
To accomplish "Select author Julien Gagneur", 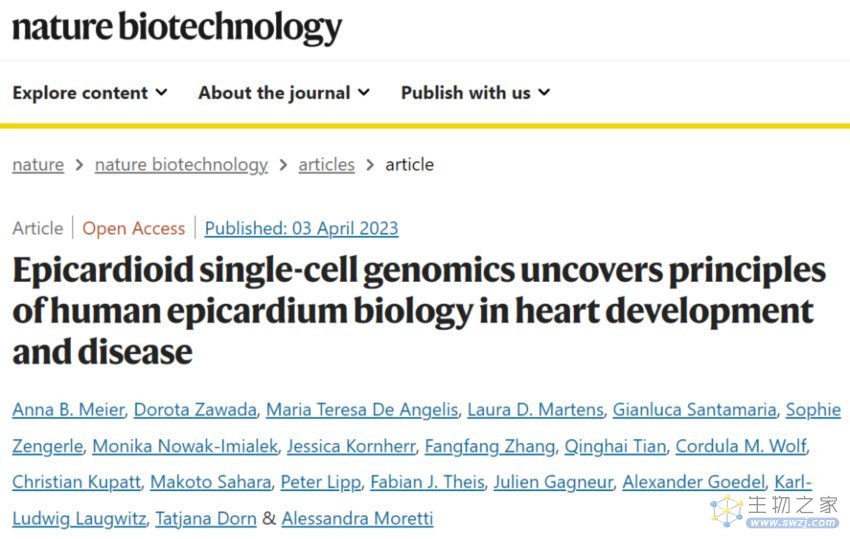I will [x=553, y=482].
